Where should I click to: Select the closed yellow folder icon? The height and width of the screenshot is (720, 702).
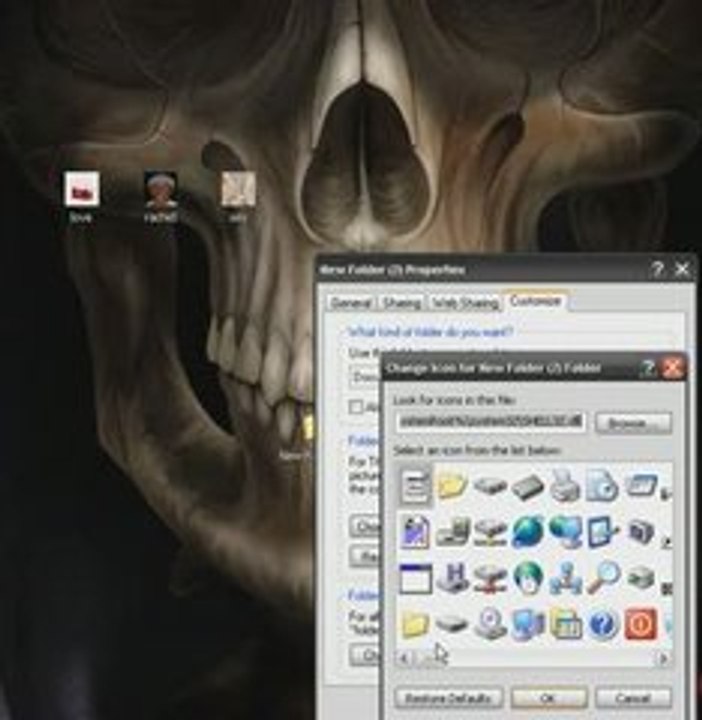(x=415, y=624)
